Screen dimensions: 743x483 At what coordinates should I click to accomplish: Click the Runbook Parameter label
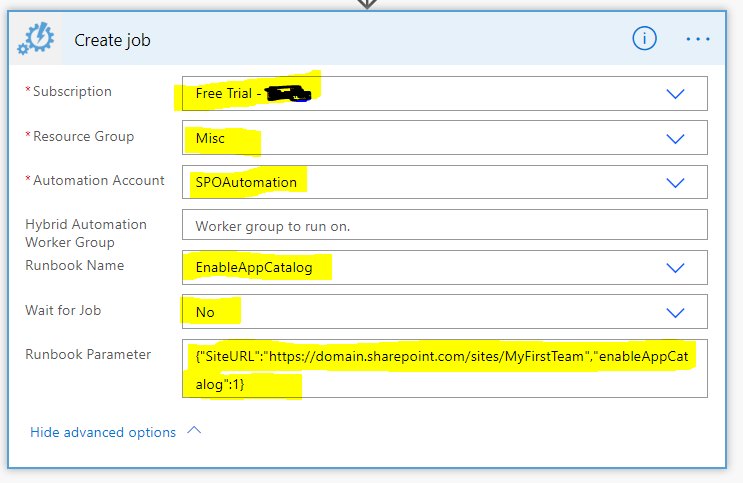[88, 354]
